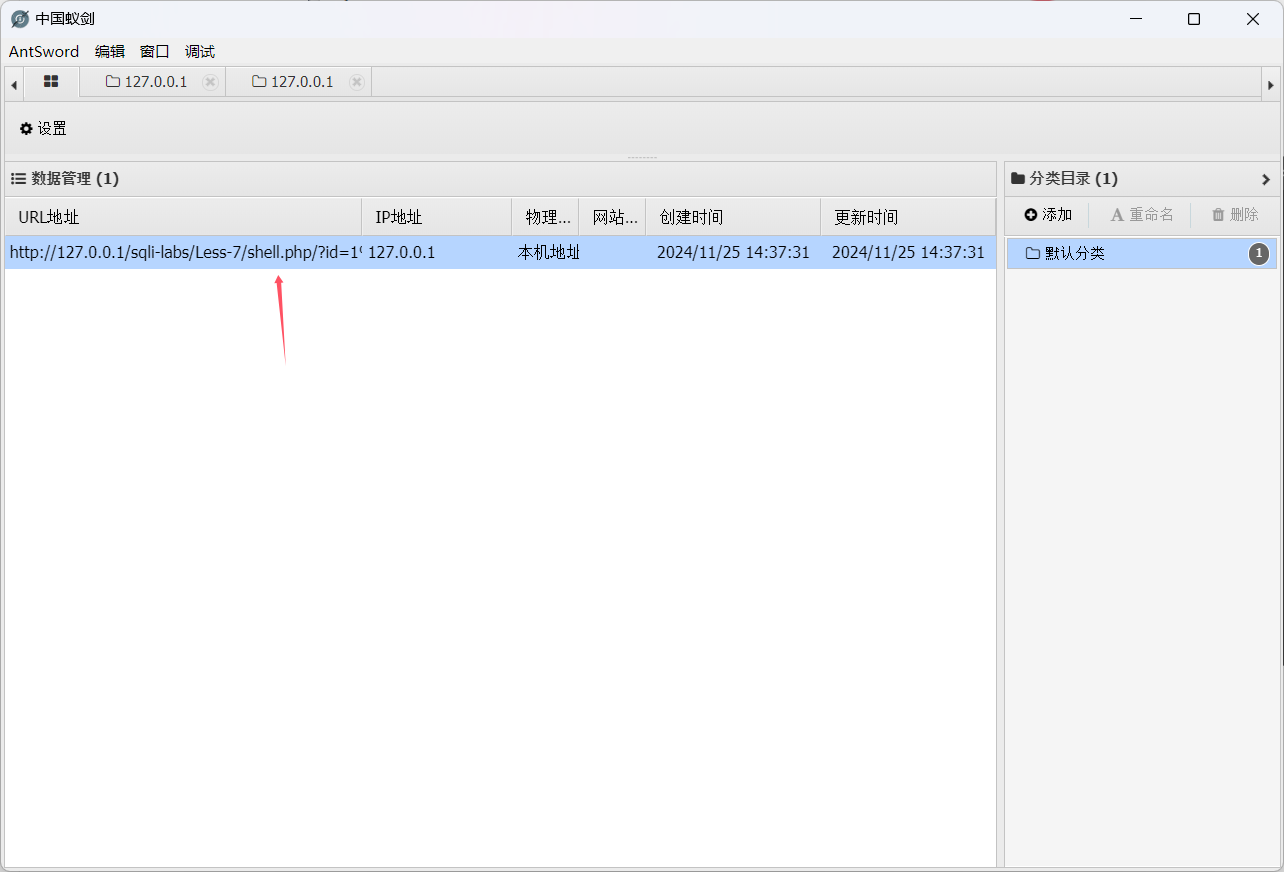1284x872 pixels.
Task: Close the first 127.0.0.1 tab
Action: click(x=210, y=82)
